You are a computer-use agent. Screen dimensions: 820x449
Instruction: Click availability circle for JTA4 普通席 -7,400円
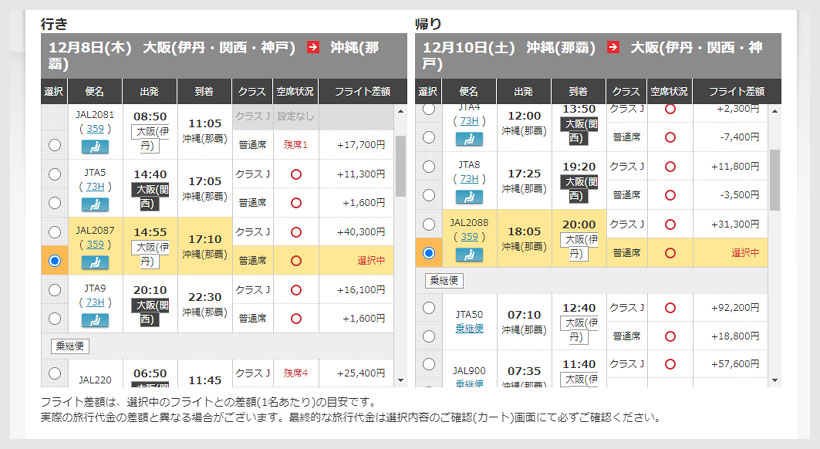[x=670, y=137]
